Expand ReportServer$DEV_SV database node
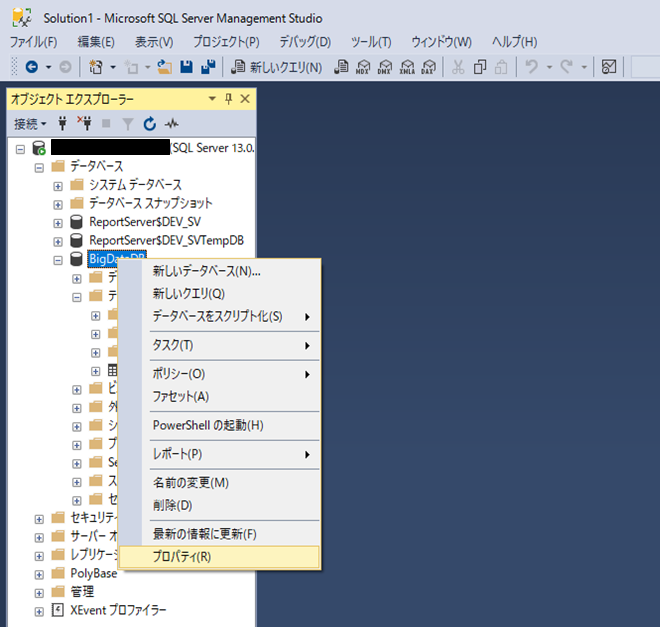The image size is (660, 627). 58,223
